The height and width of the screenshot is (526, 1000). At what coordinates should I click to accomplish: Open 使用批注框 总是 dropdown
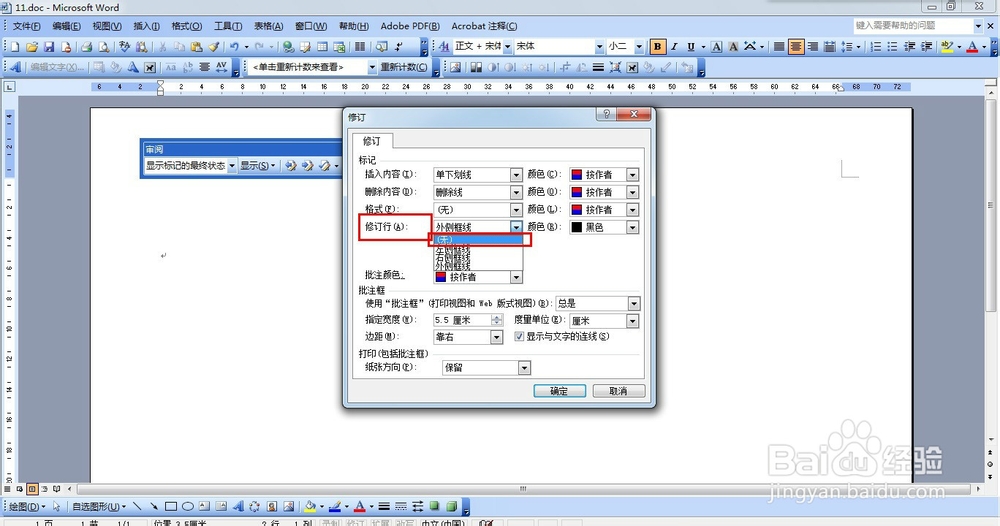coord(634,303)
